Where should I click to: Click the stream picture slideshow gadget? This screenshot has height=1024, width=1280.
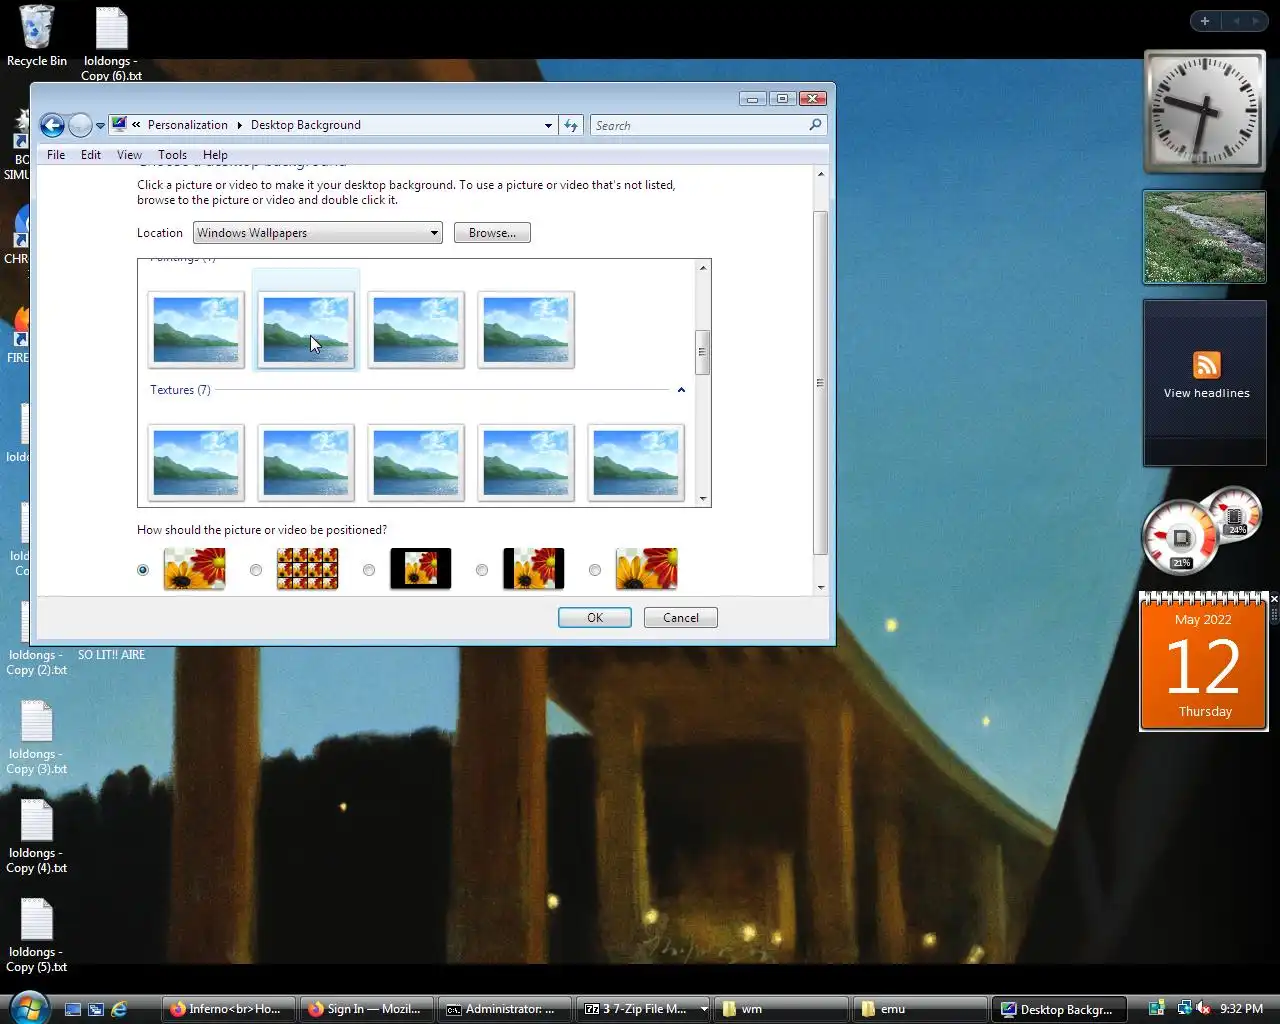[x=1204, y=237]
